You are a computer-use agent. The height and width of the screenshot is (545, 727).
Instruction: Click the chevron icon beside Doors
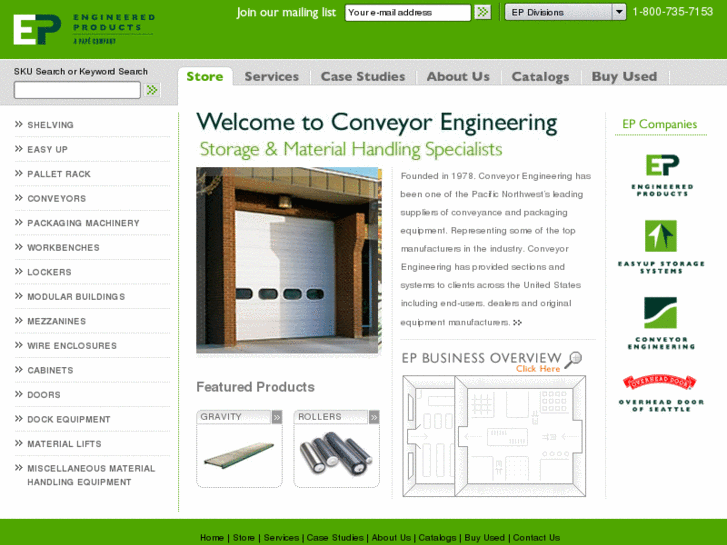(19, 394)
